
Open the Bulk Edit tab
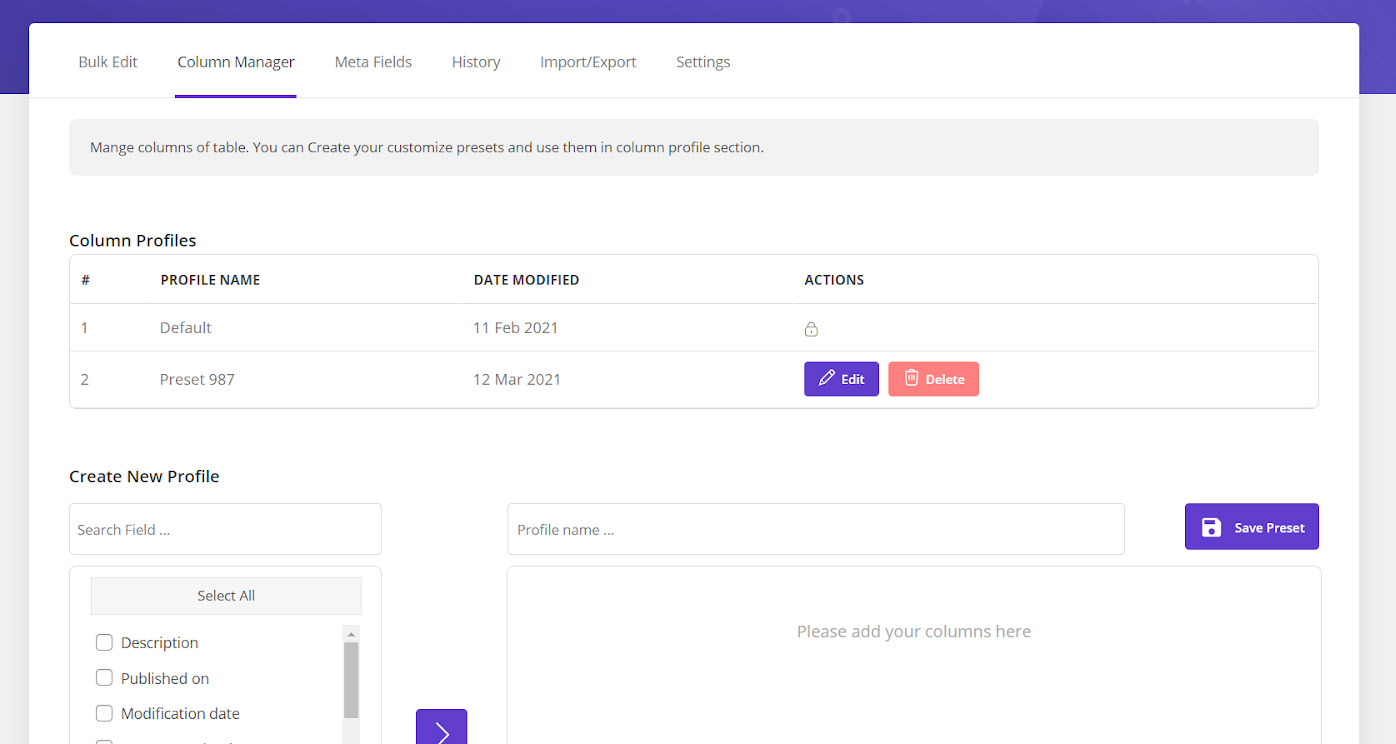108,62
